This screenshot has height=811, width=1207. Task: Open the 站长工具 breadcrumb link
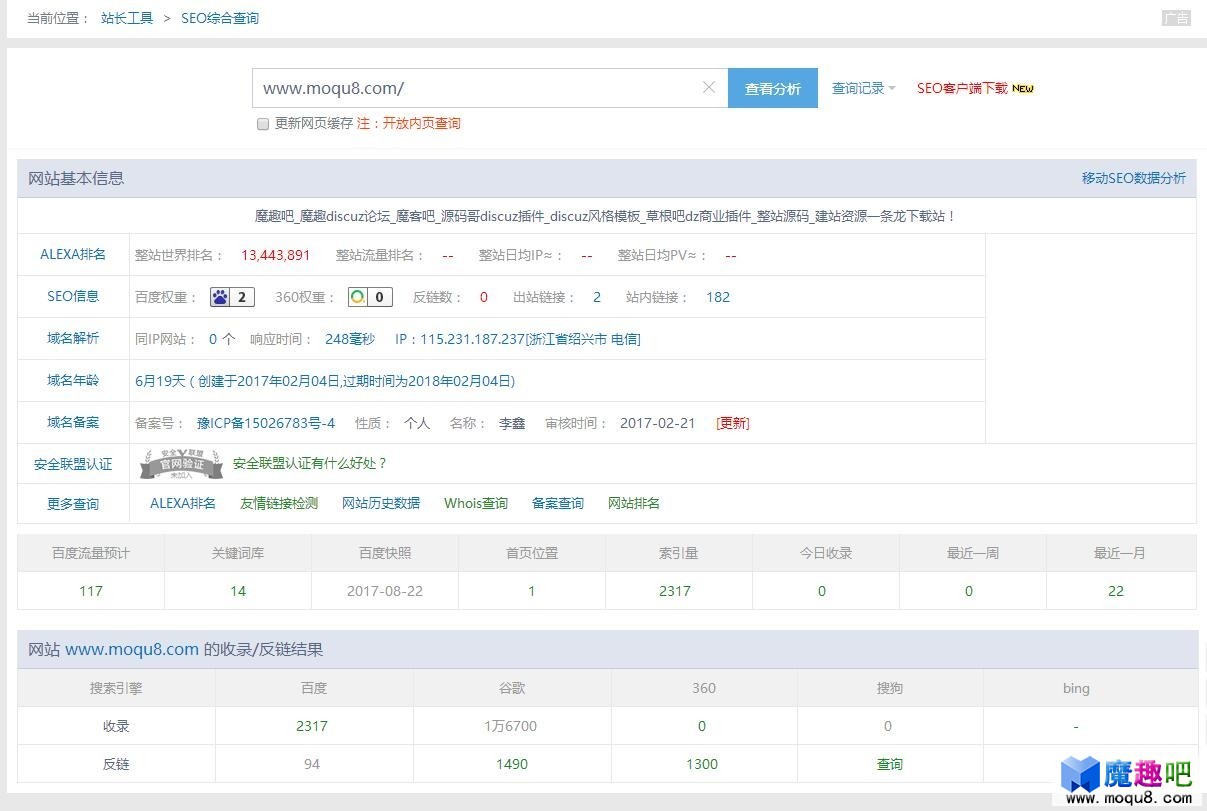tap(127, 18)
